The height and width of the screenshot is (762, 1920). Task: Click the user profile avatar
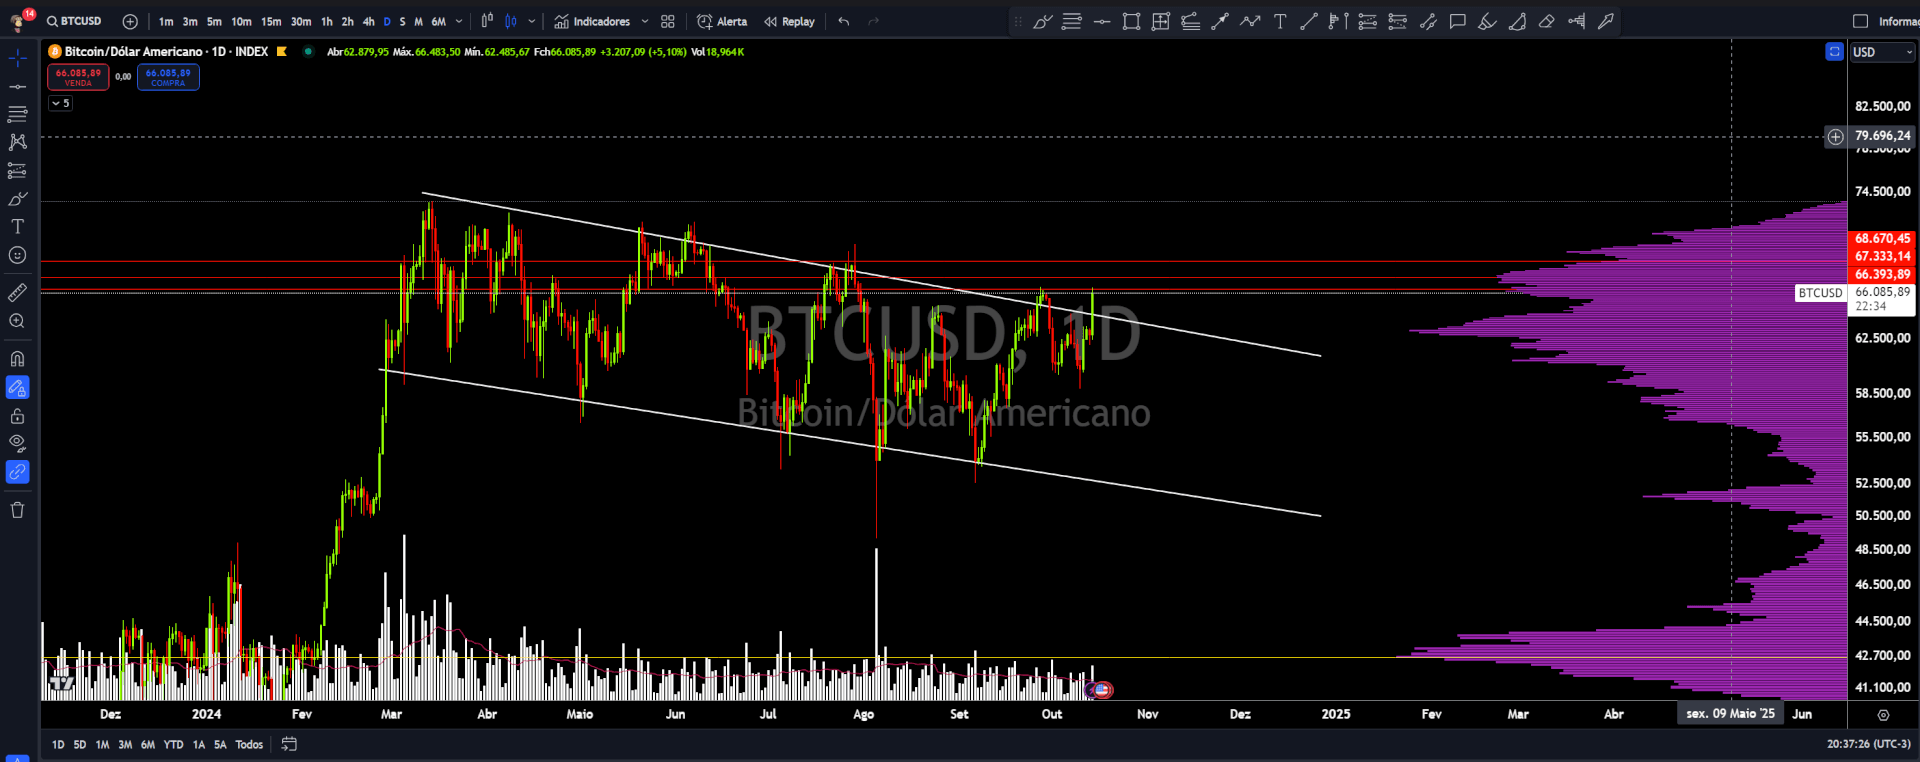pos(17,23)
